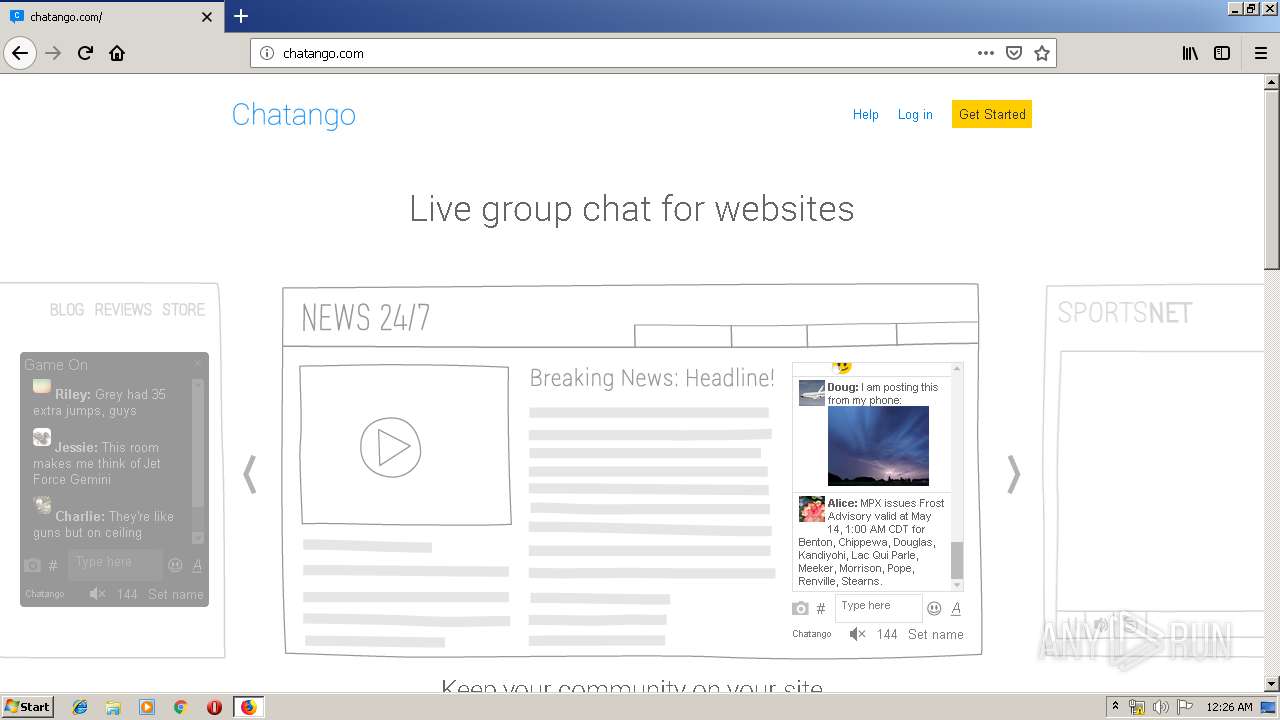Open the Help link

865,114
